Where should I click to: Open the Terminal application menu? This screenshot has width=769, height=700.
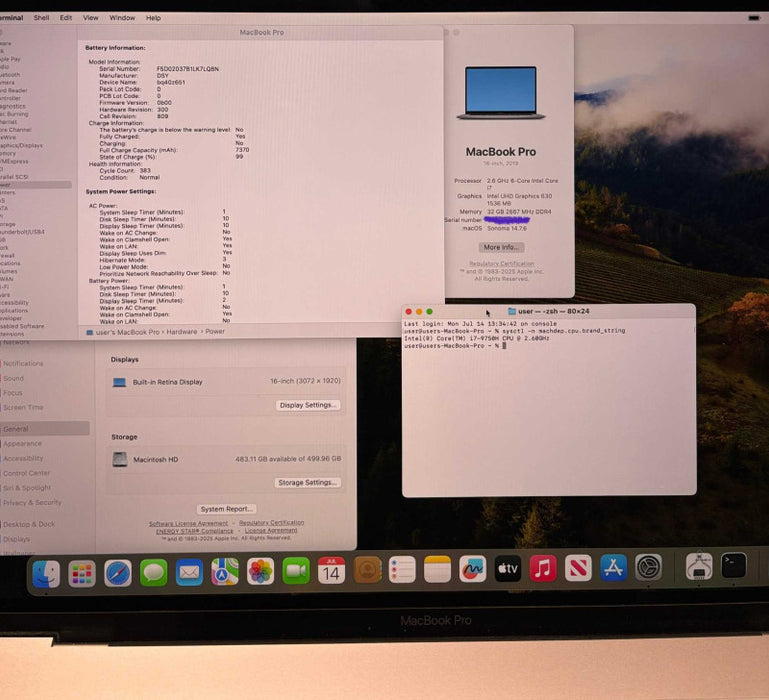coord(11,18)
